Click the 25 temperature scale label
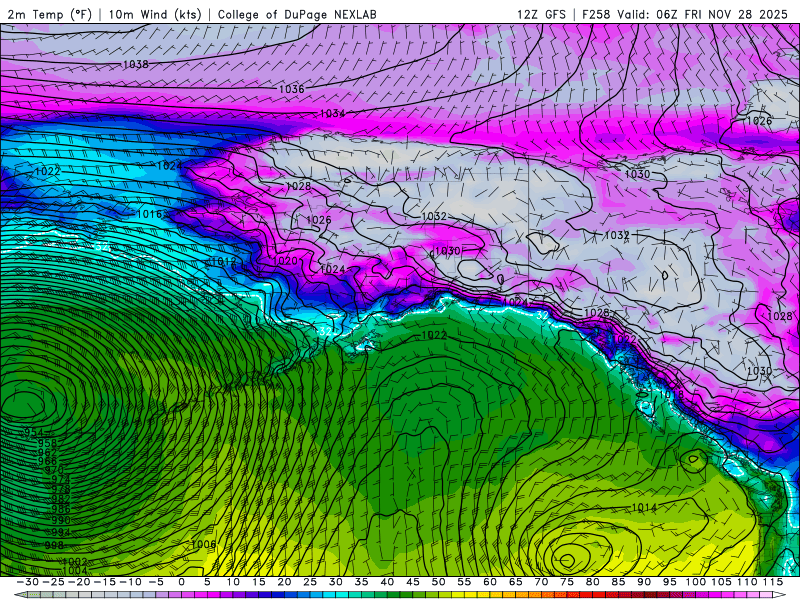800x600 pixels. point(310,582)
